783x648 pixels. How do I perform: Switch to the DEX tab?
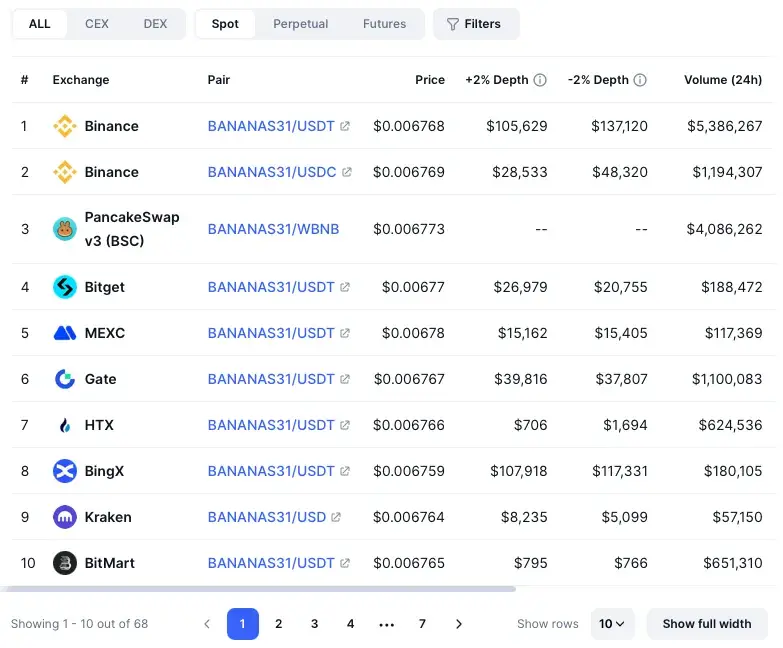point(155,24)
